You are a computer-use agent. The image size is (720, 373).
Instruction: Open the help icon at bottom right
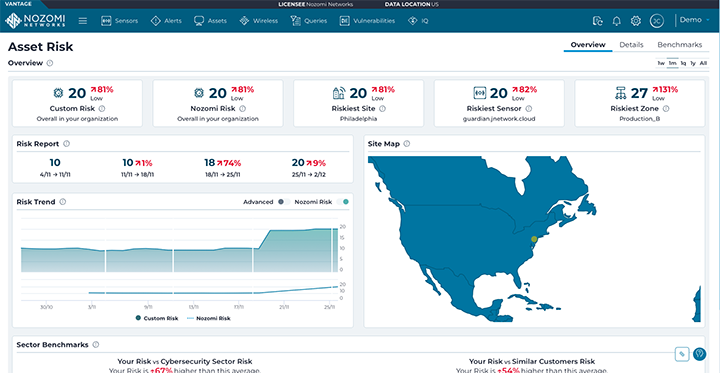point(699,354)
